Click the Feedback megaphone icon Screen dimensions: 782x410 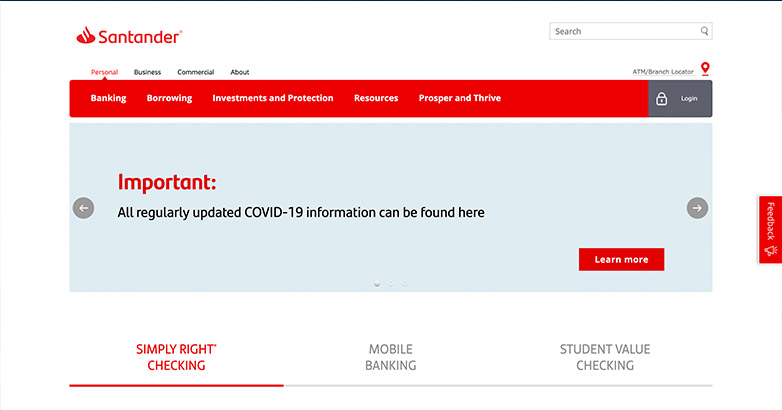pyautogui.click(x=771, y=250)
